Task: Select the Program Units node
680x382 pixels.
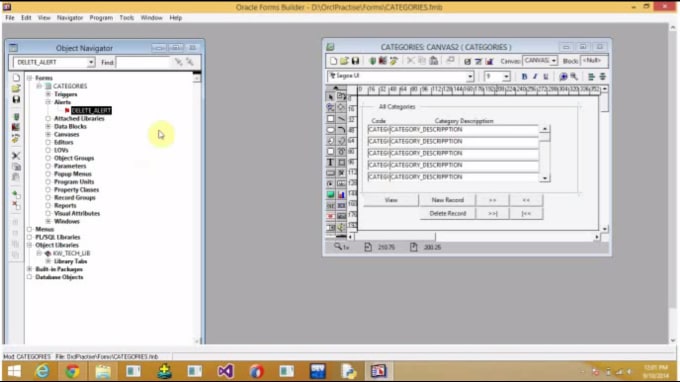Action: click(74, 182)
